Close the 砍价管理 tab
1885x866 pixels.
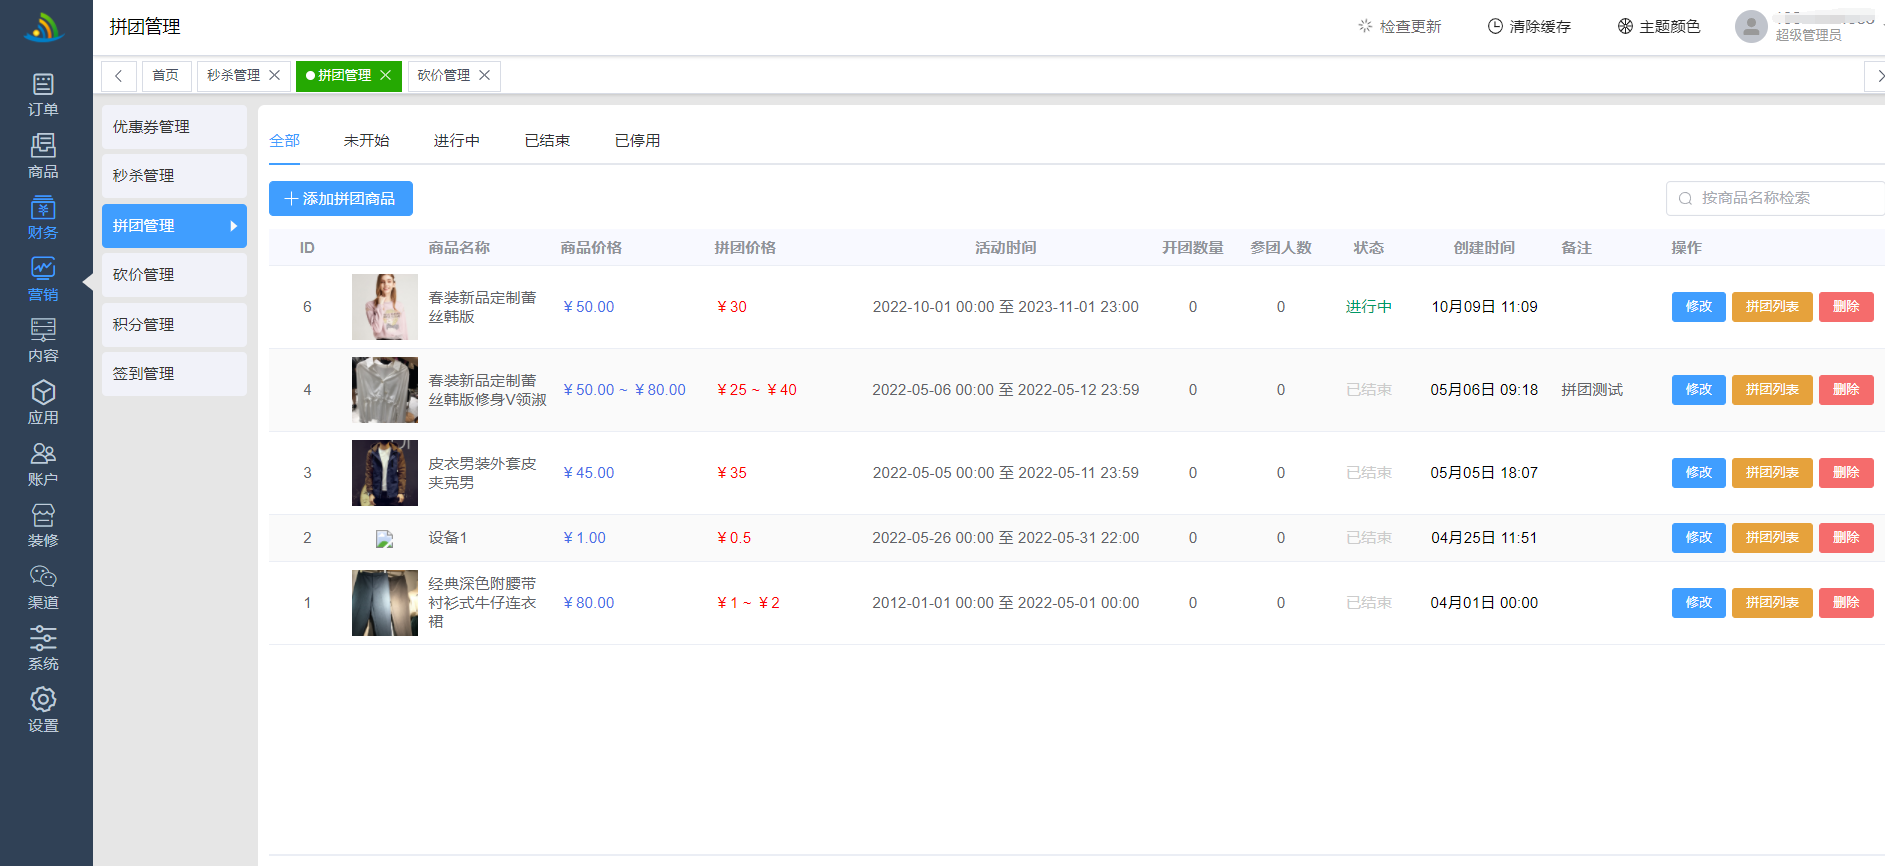coord(485,76)
